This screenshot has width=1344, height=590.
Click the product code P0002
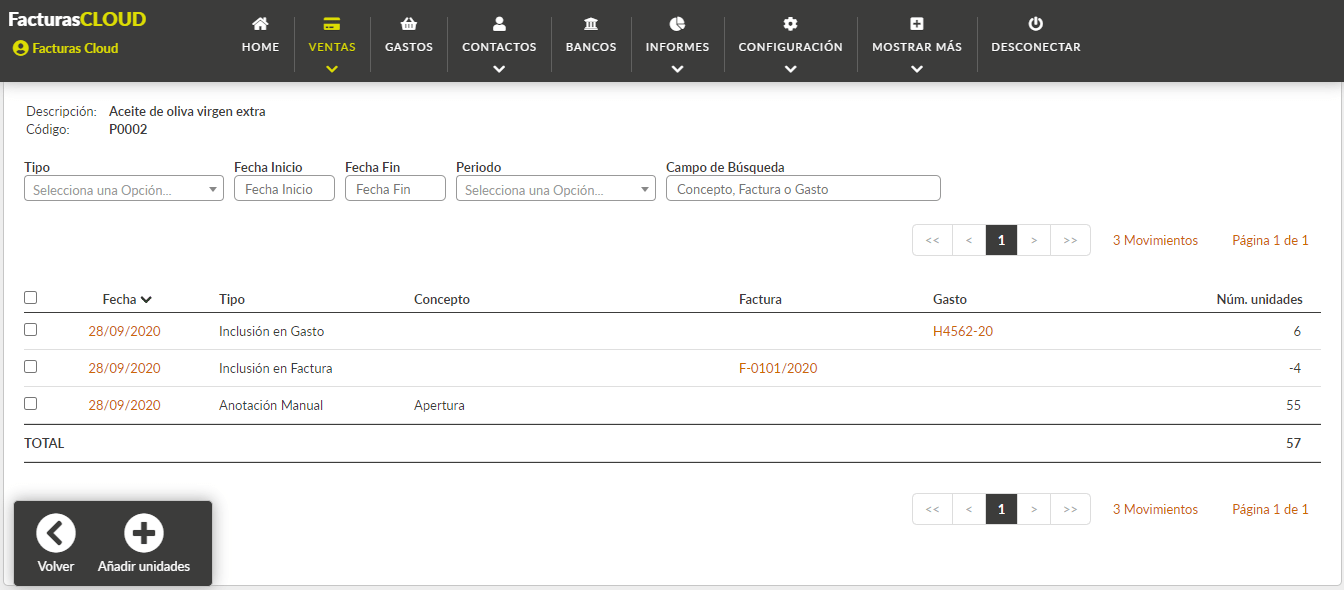[x=128, y=129]
